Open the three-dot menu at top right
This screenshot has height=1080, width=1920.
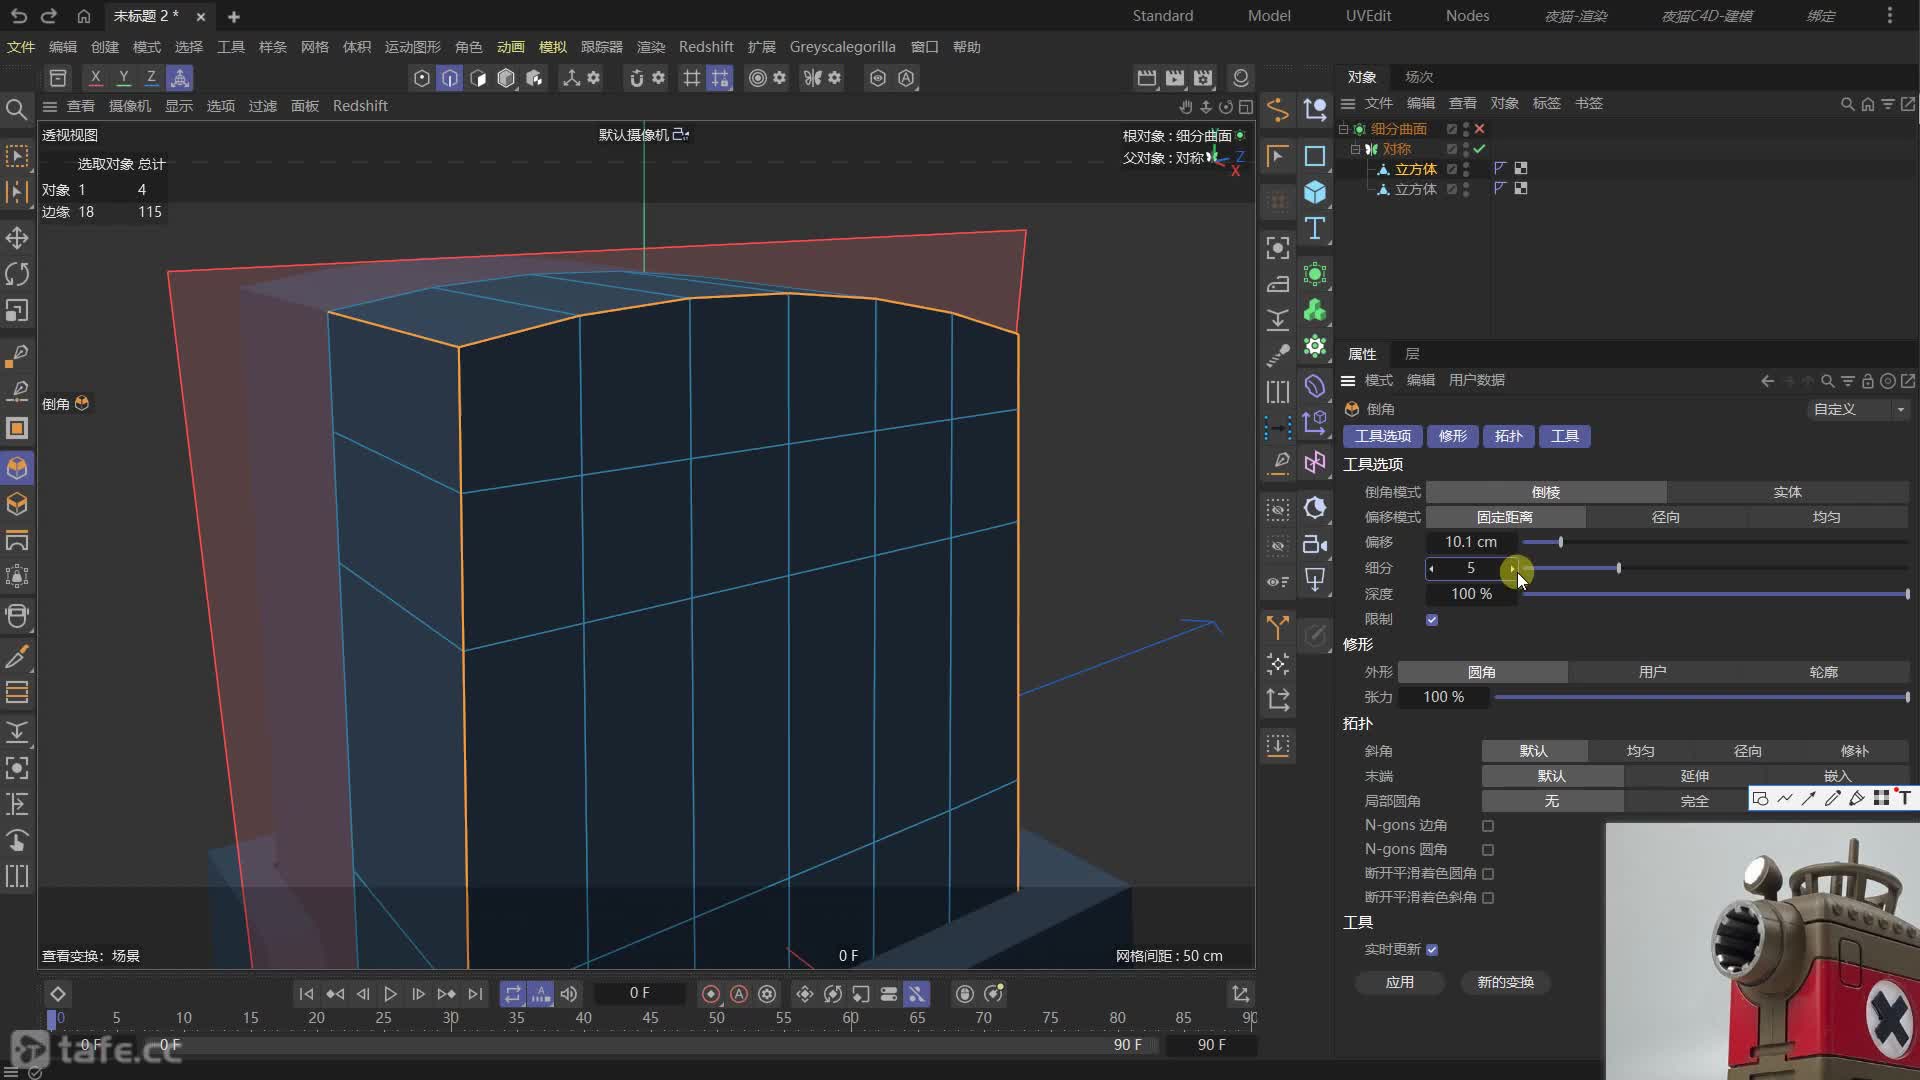pos(1890,16)
